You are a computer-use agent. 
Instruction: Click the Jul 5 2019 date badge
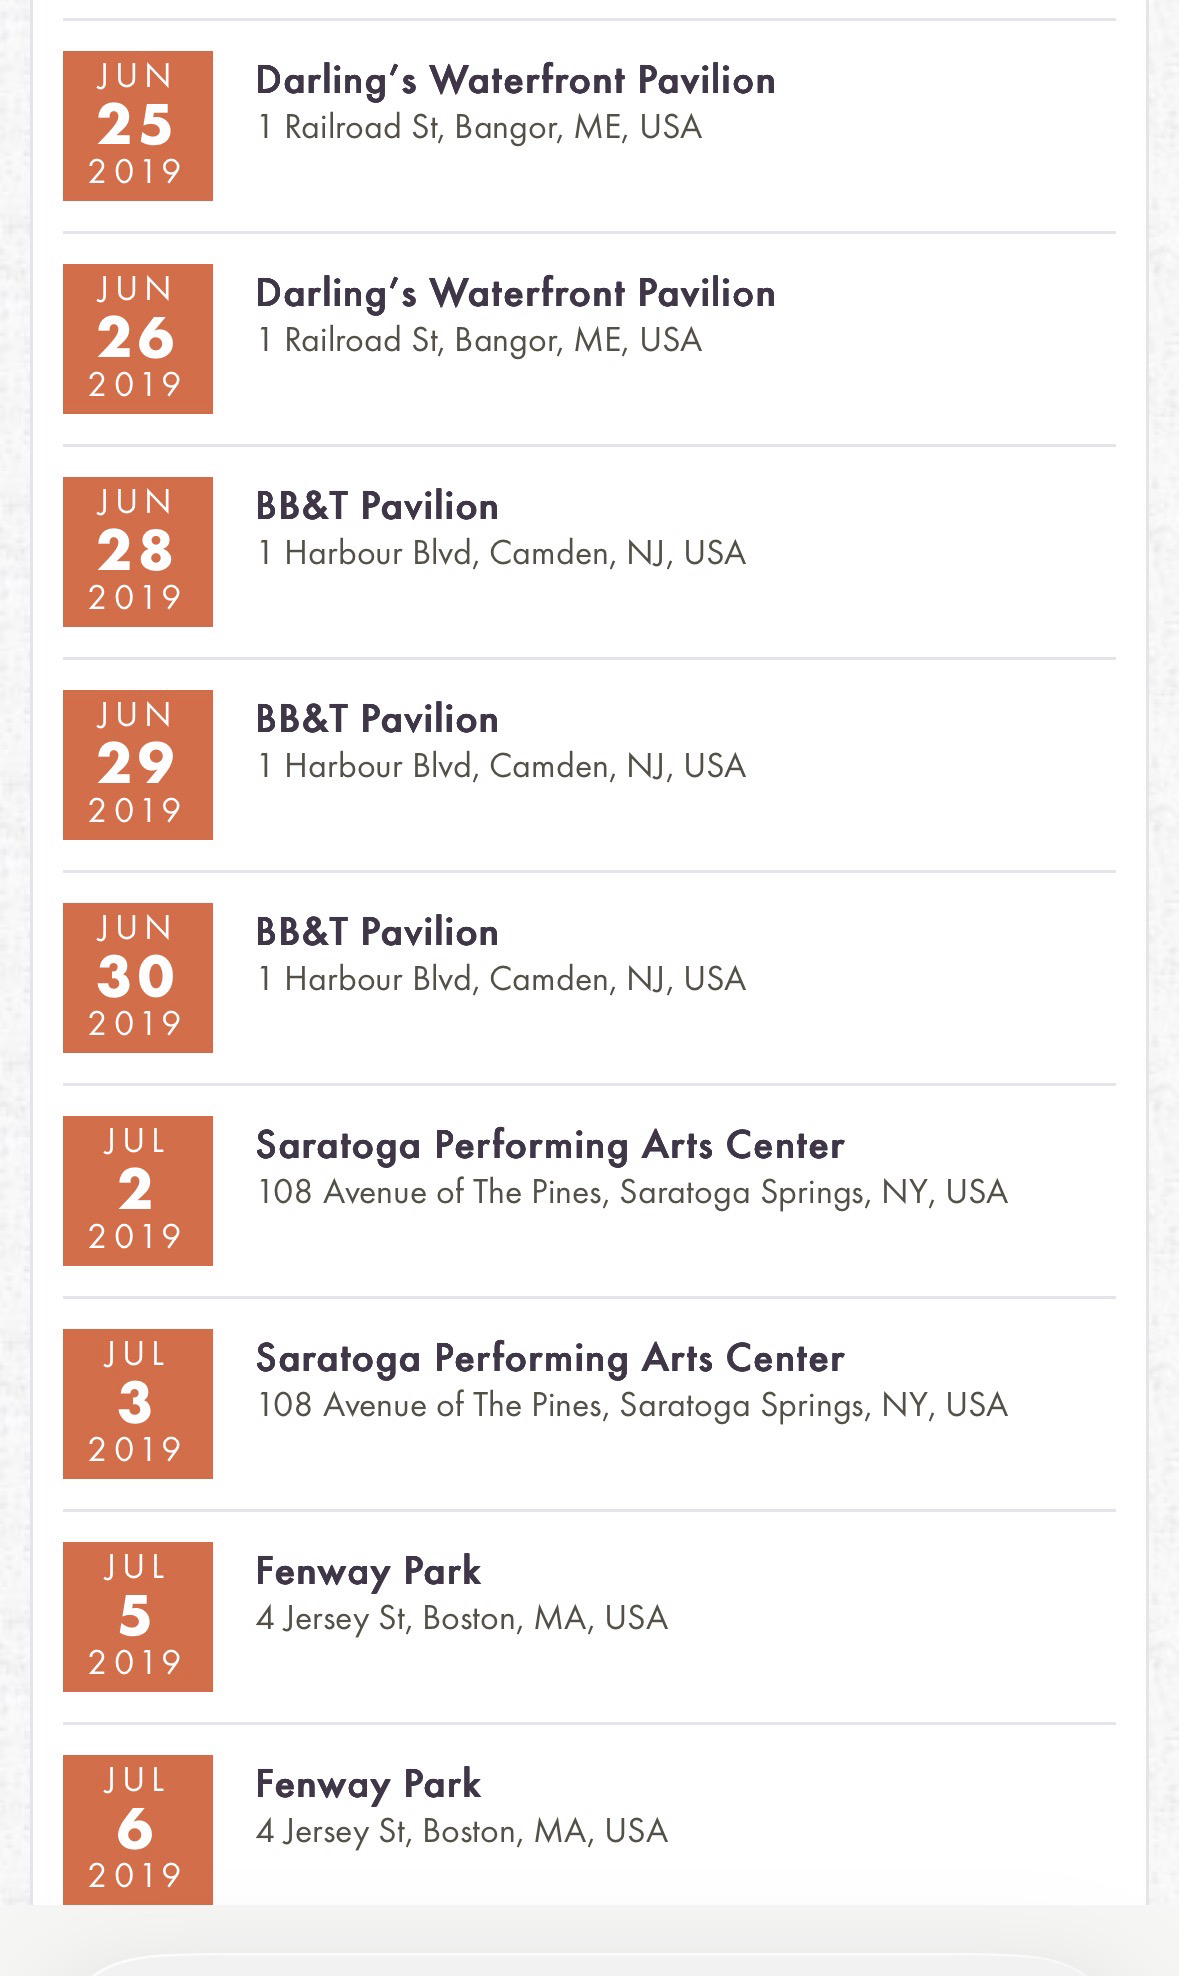138,1617
